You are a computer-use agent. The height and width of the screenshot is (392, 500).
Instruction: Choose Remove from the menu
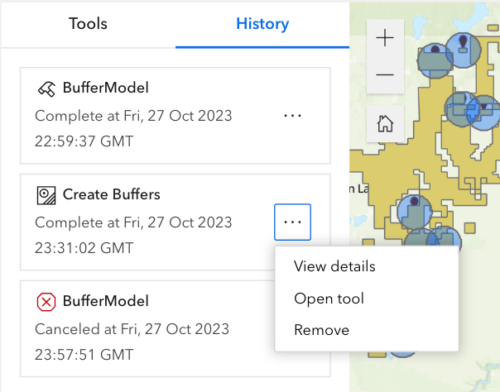[322, 330]
